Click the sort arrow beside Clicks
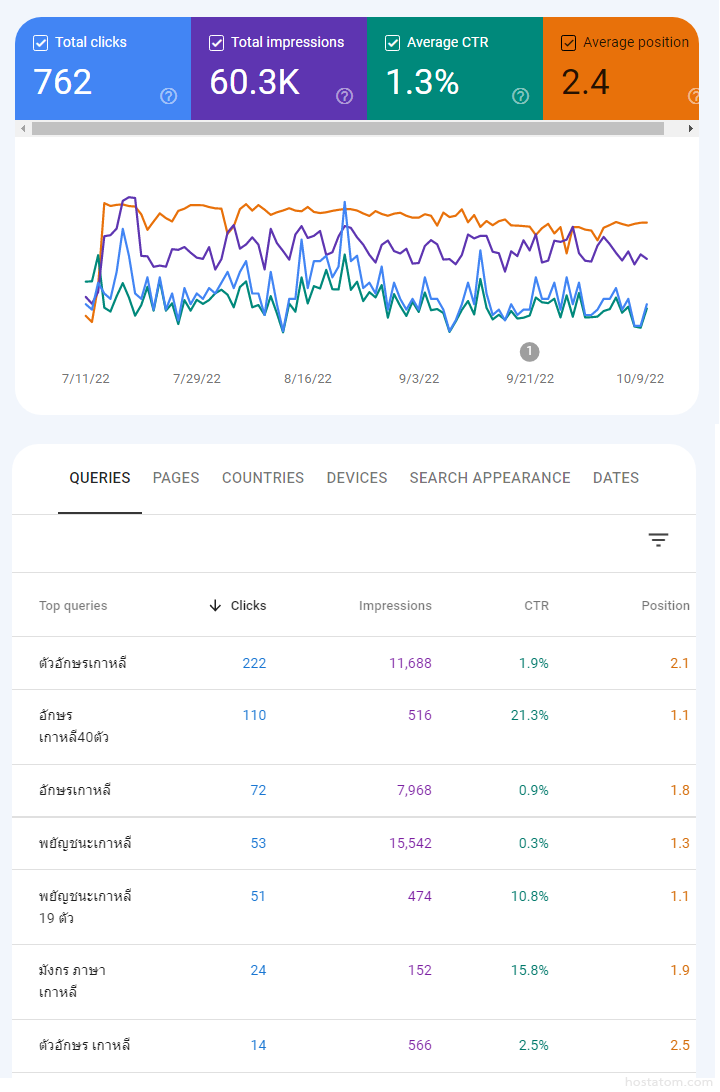 (x=215, y=605)
